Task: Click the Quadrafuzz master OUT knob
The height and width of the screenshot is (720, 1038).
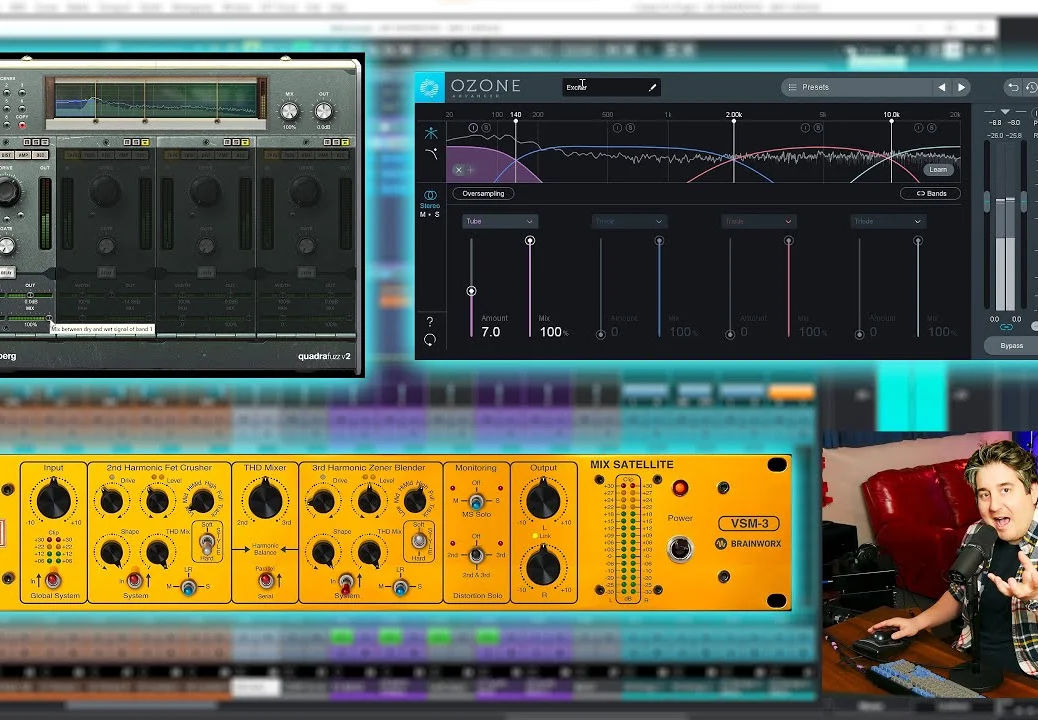Action: click(324, 111)
